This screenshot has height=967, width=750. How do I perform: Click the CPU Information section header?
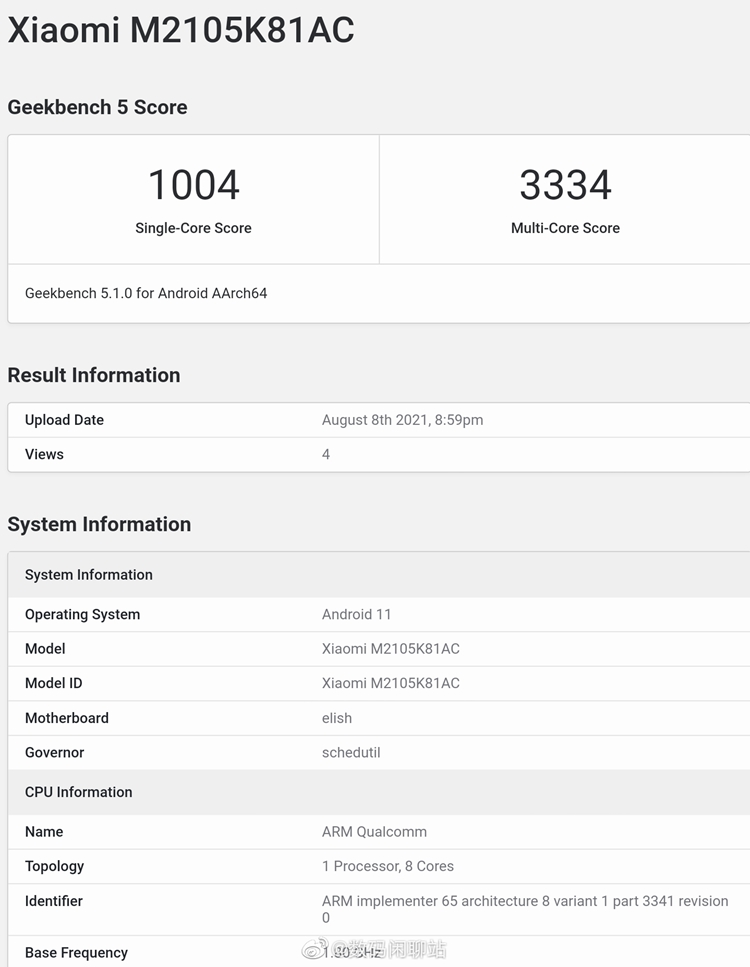(379, 792)
